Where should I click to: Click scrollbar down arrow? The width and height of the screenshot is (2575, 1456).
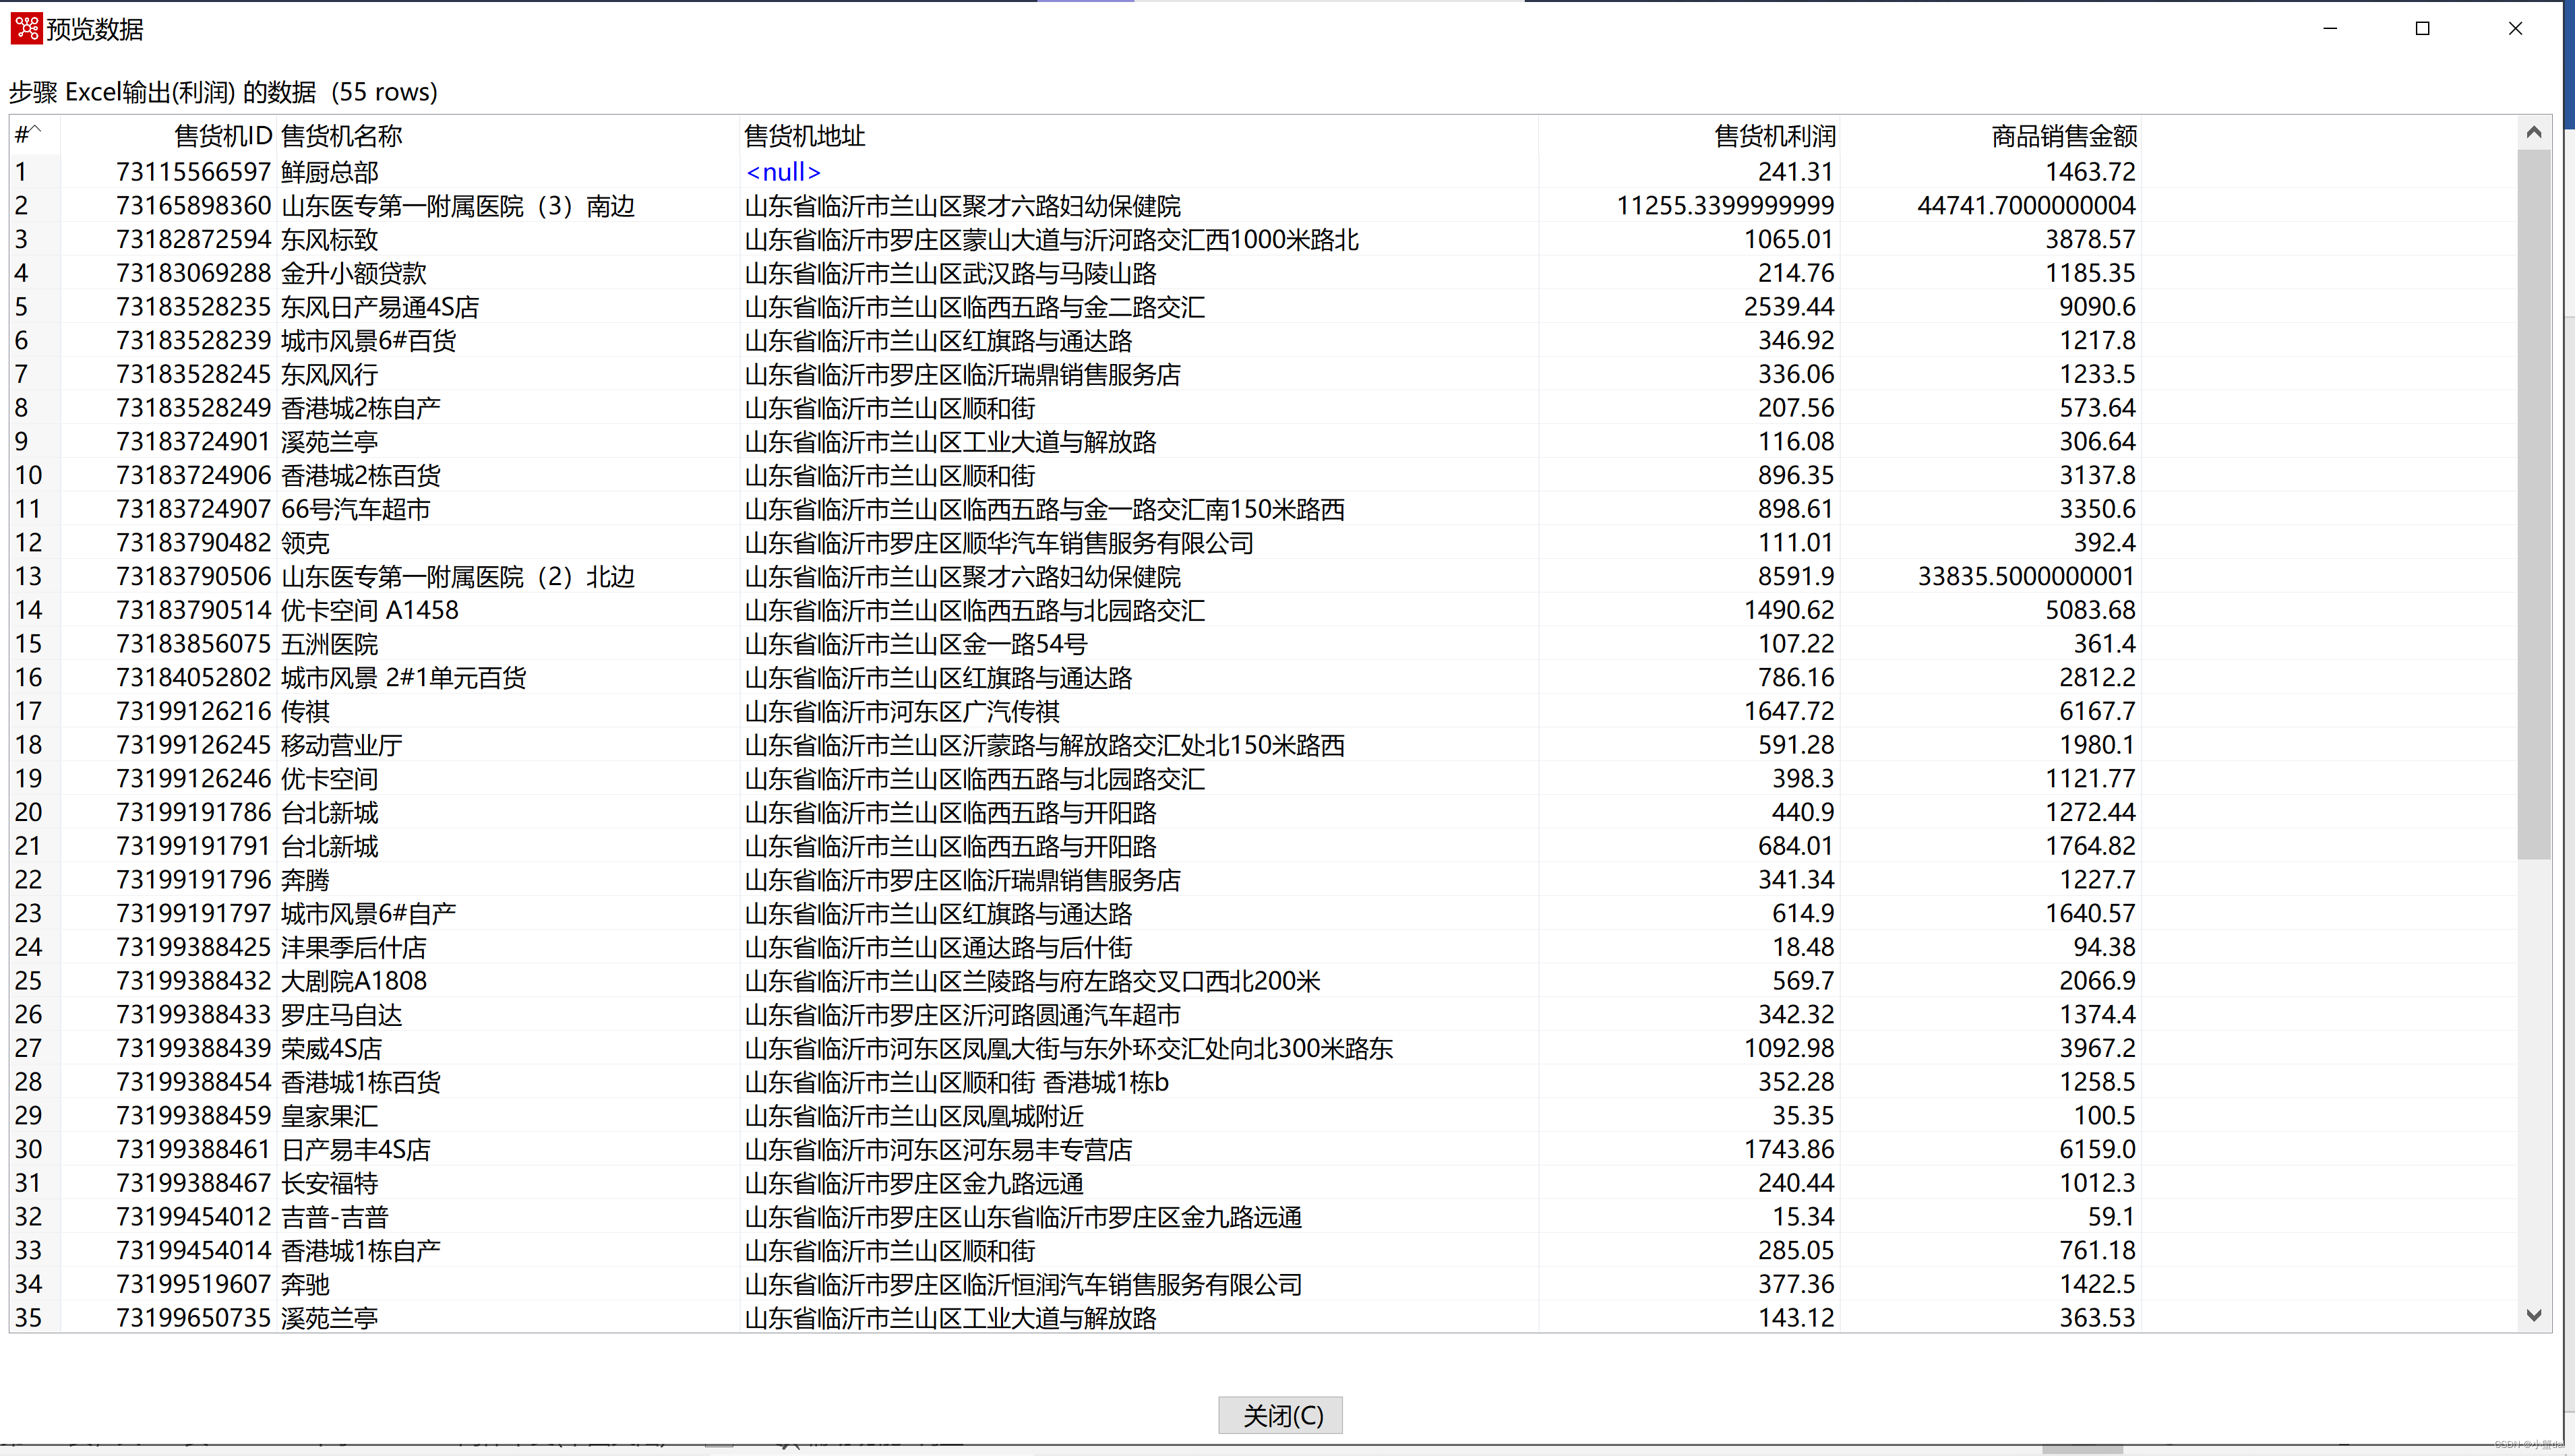2533,1315
